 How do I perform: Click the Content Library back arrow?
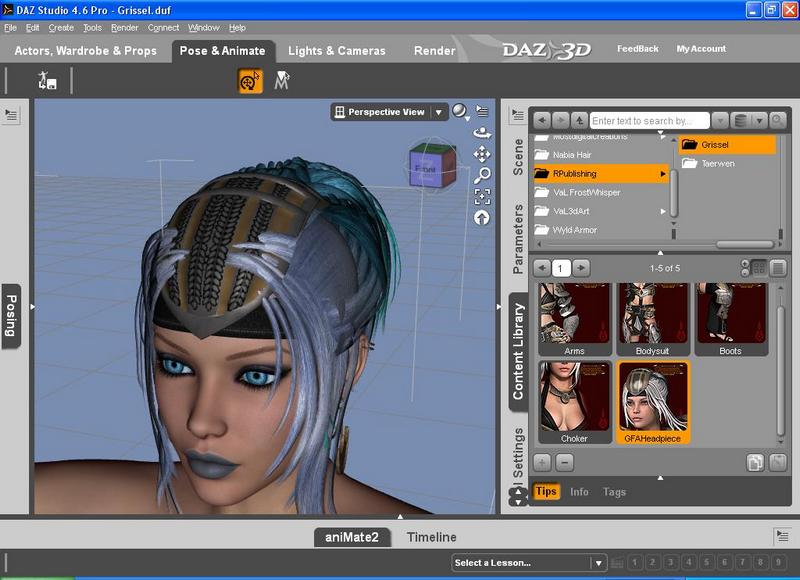point(542,121)
